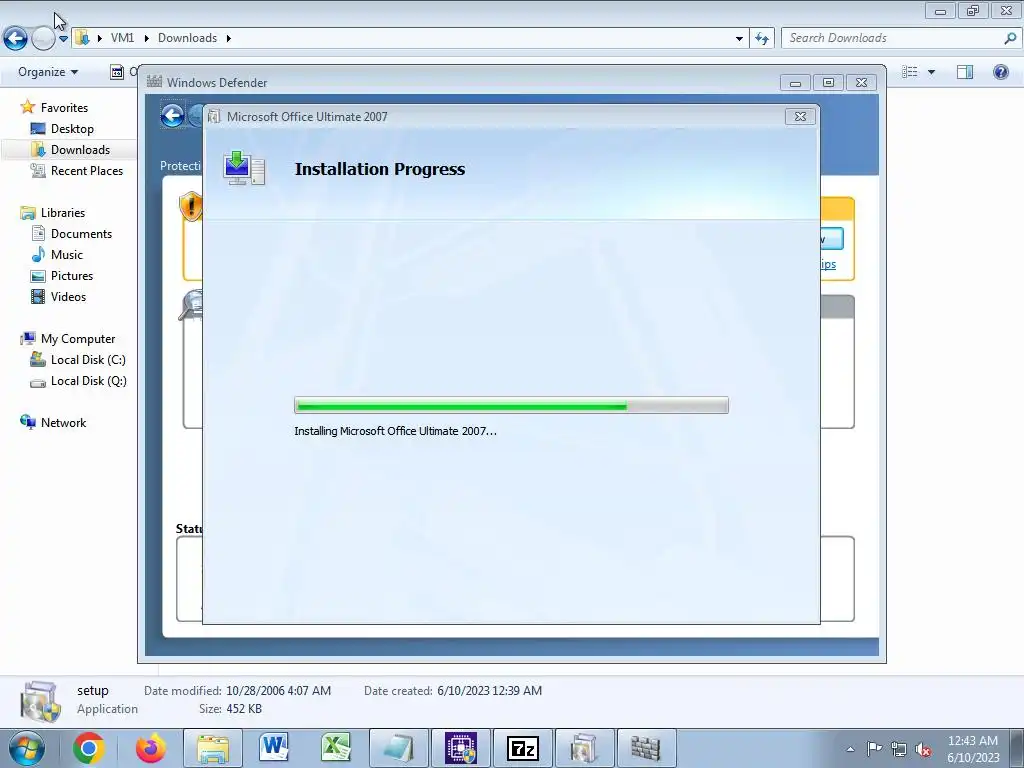1024x768 pixels.
Task: Click the refresh button beside address bar
Action: tap(762, 39)
